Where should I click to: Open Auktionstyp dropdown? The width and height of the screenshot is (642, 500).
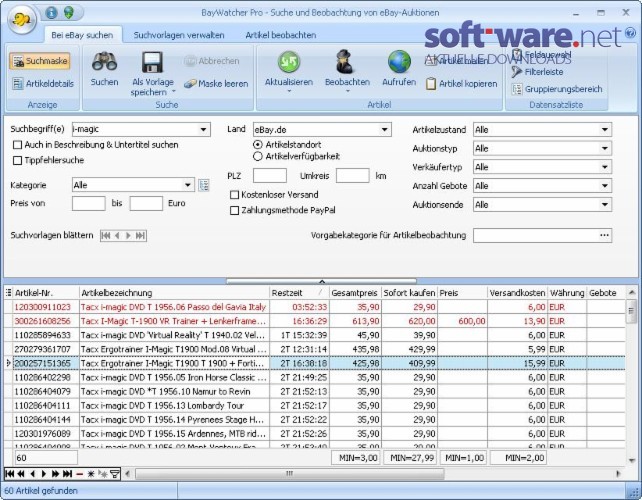[x=605, y=148]
